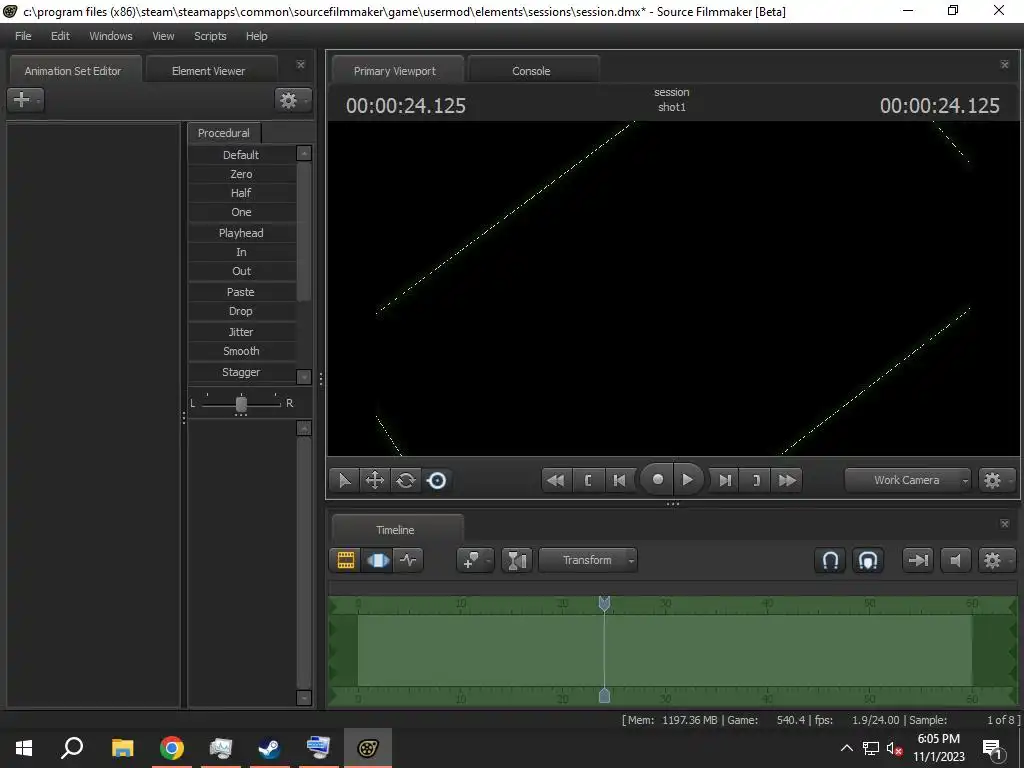The width and height of the screenshot is (1024, 768).
Task: Select the screen manipulator circle tool
Action: coord(436,481)
